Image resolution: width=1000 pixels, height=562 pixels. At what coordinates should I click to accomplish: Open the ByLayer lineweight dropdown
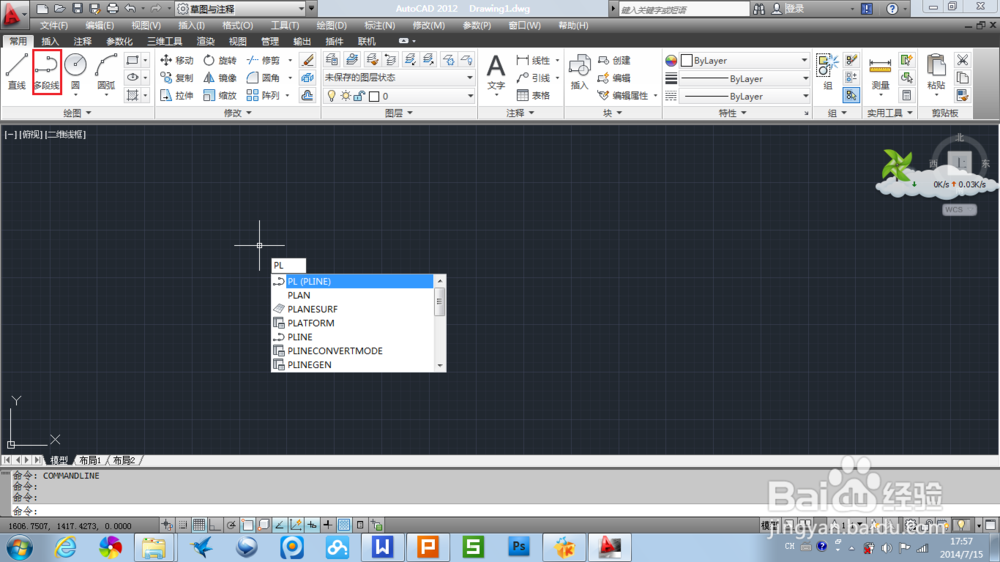745,78
